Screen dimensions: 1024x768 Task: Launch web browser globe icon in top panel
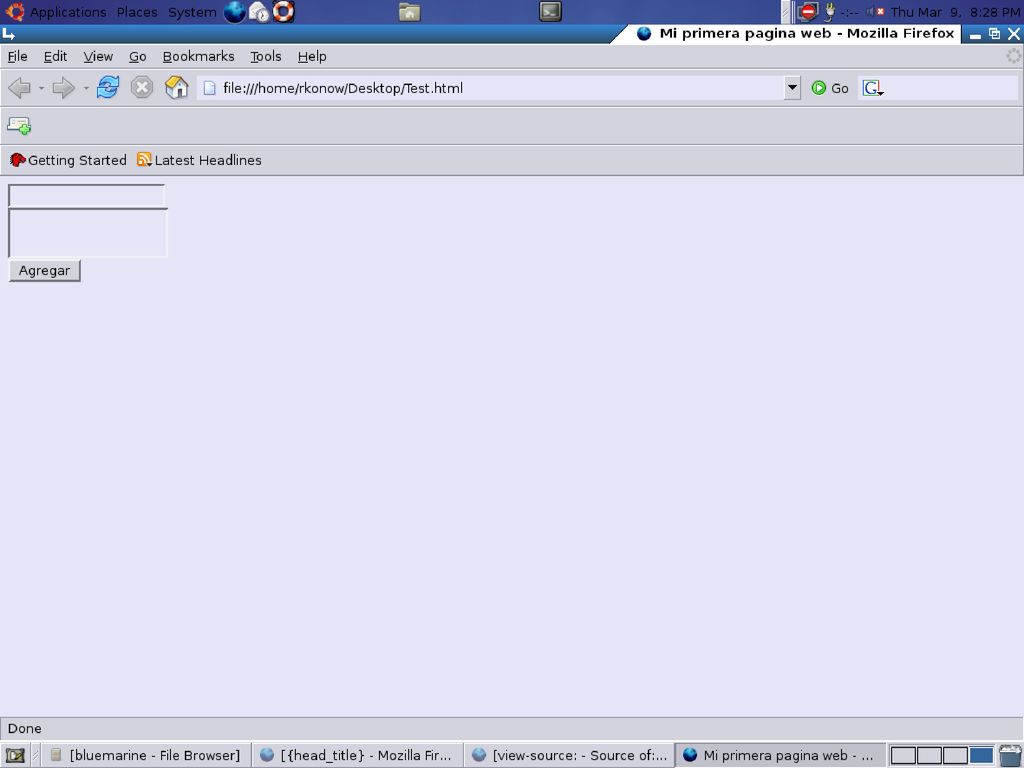coord(234,12)
